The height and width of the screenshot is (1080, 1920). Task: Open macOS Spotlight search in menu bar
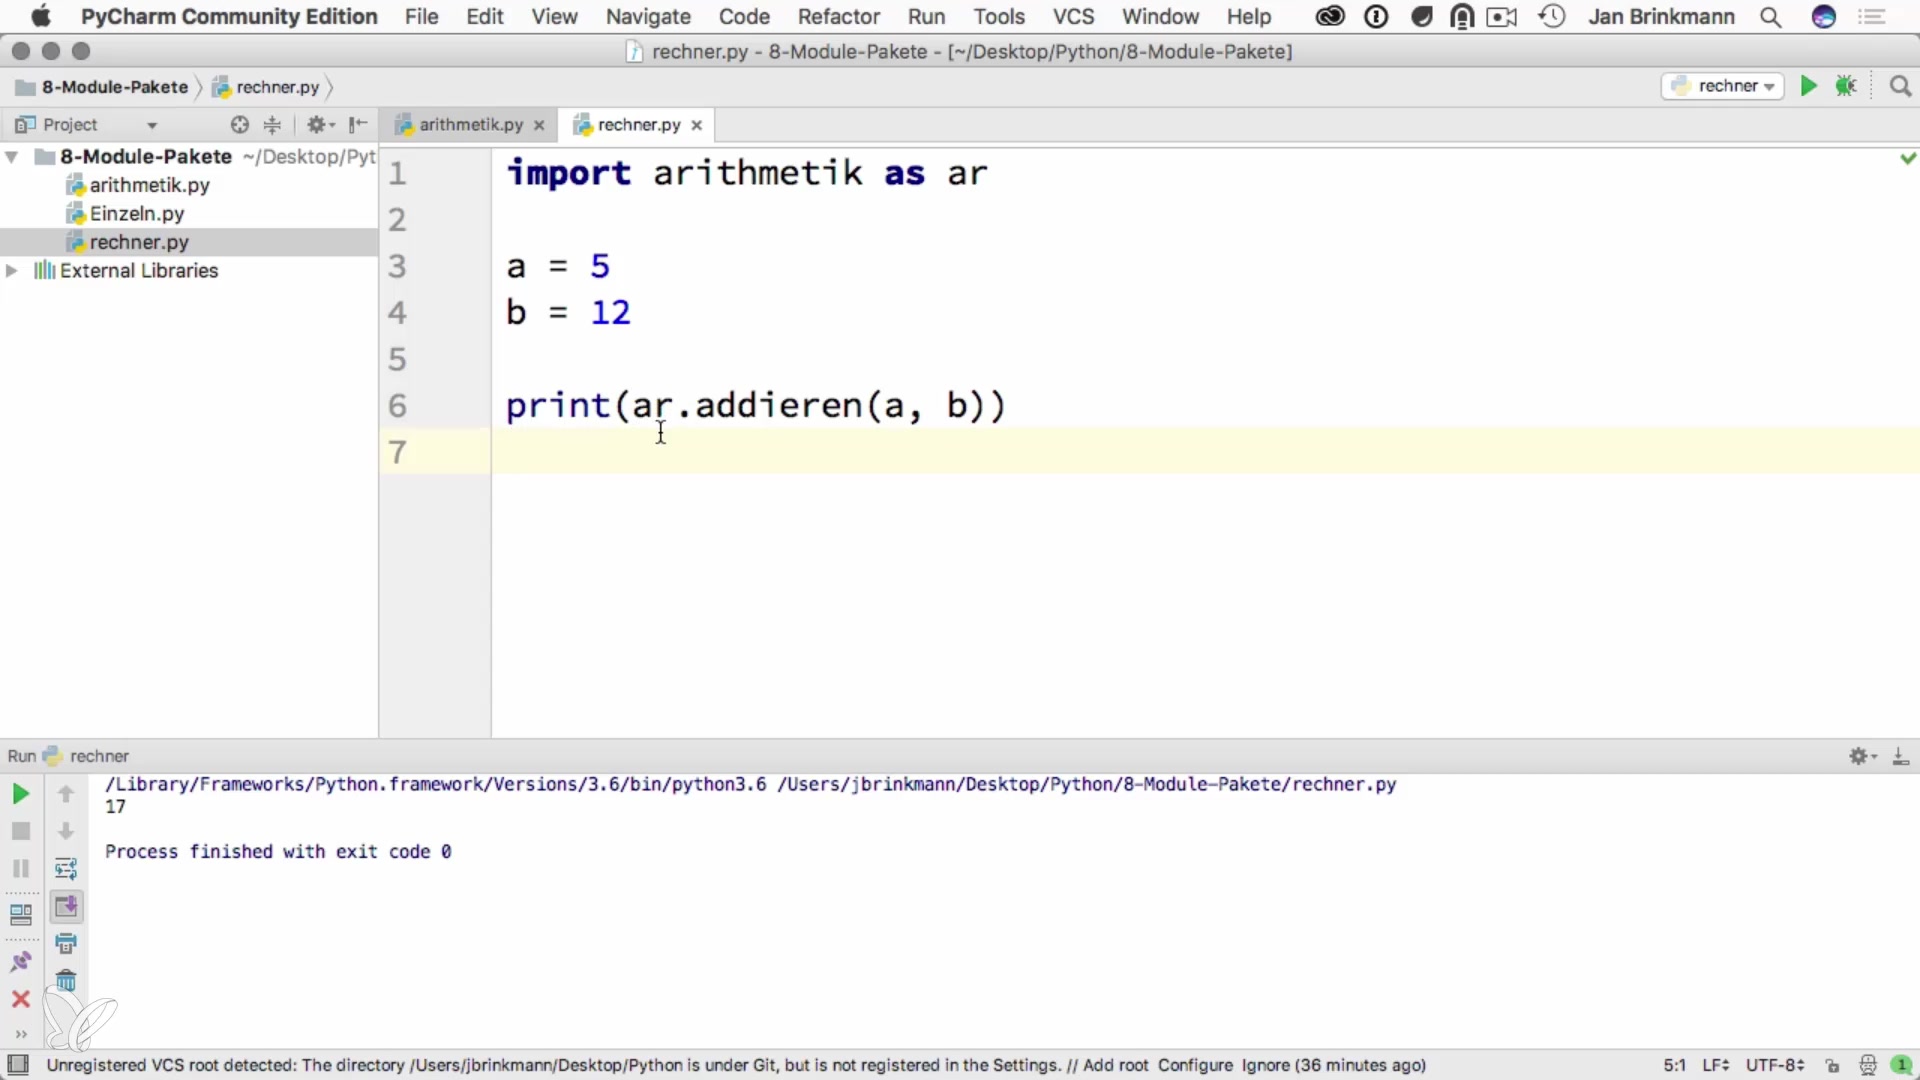(1770, 17)
